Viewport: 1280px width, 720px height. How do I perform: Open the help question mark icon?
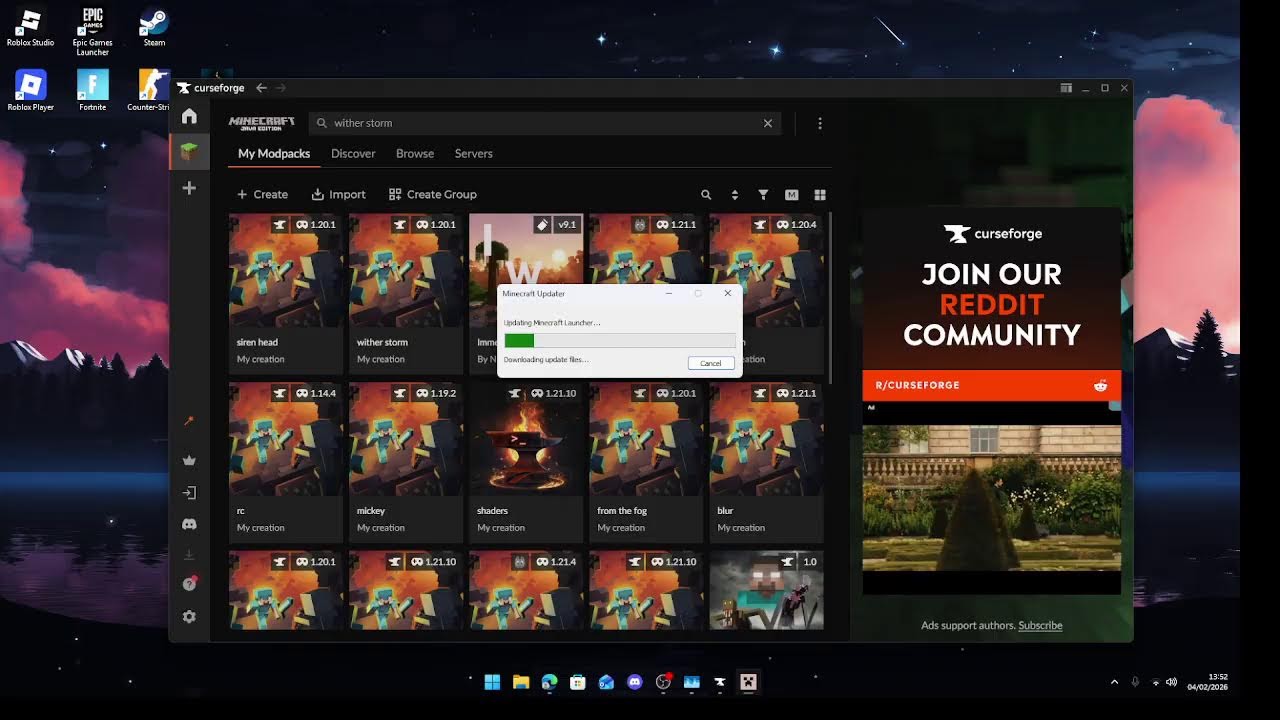point(189,584)
